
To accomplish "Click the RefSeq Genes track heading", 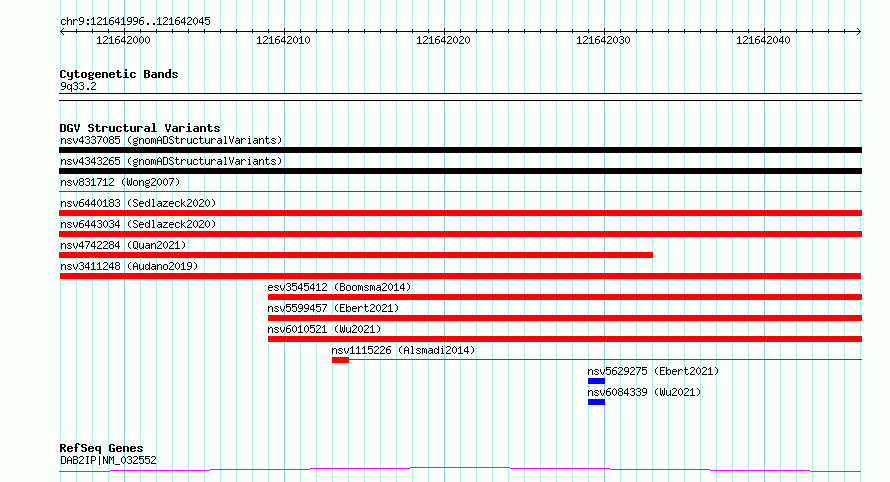I will click(101, 448).
